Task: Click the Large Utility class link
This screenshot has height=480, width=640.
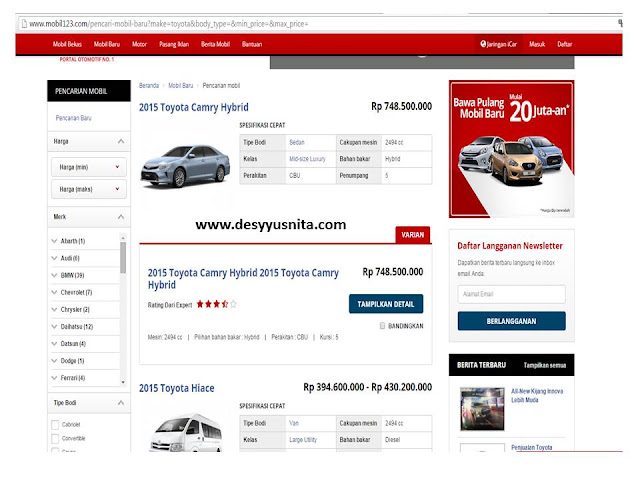Action: [x=303, y=440]
